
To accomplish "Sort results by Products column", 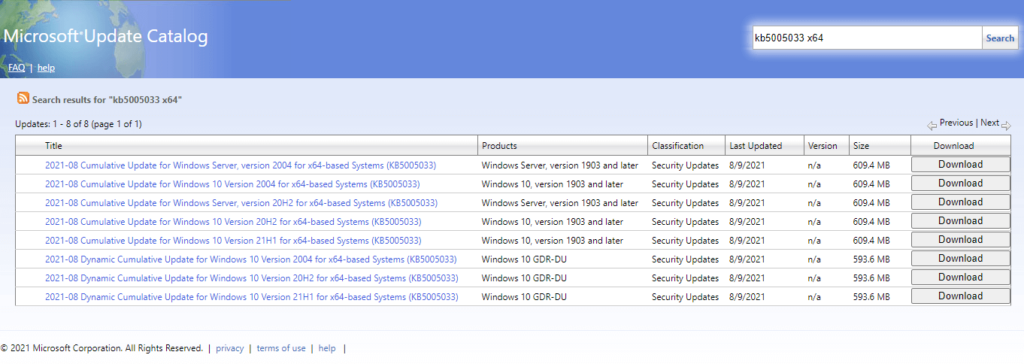I will click(x=499, y=146).
